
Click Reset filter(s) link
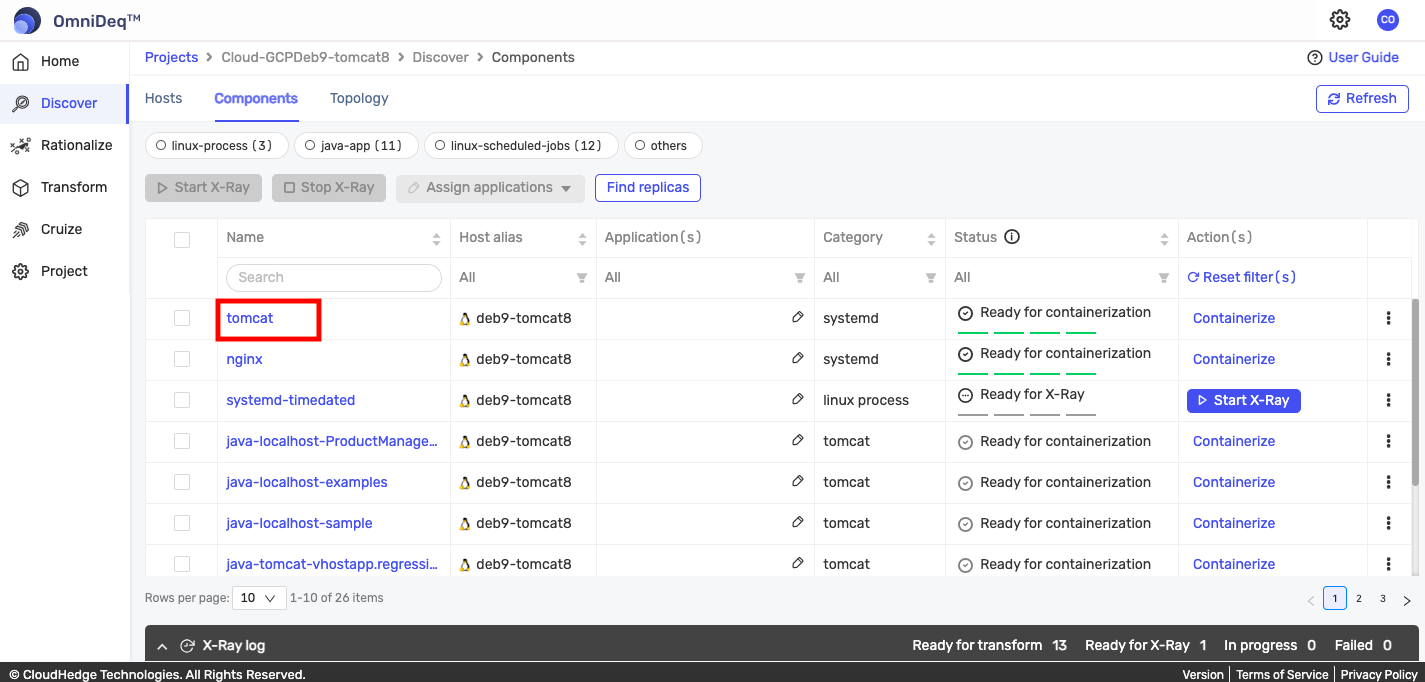(x=1241, y=277)
